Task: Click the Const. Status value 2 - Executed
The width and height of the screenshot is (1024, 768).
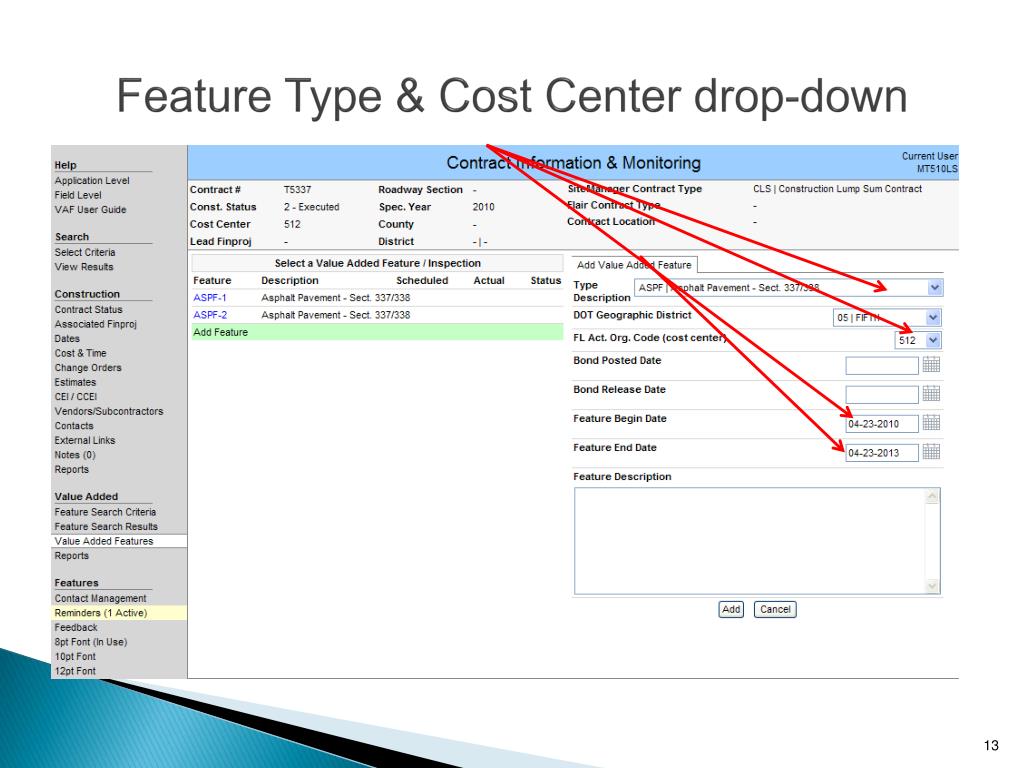Action: coord(311,207)
